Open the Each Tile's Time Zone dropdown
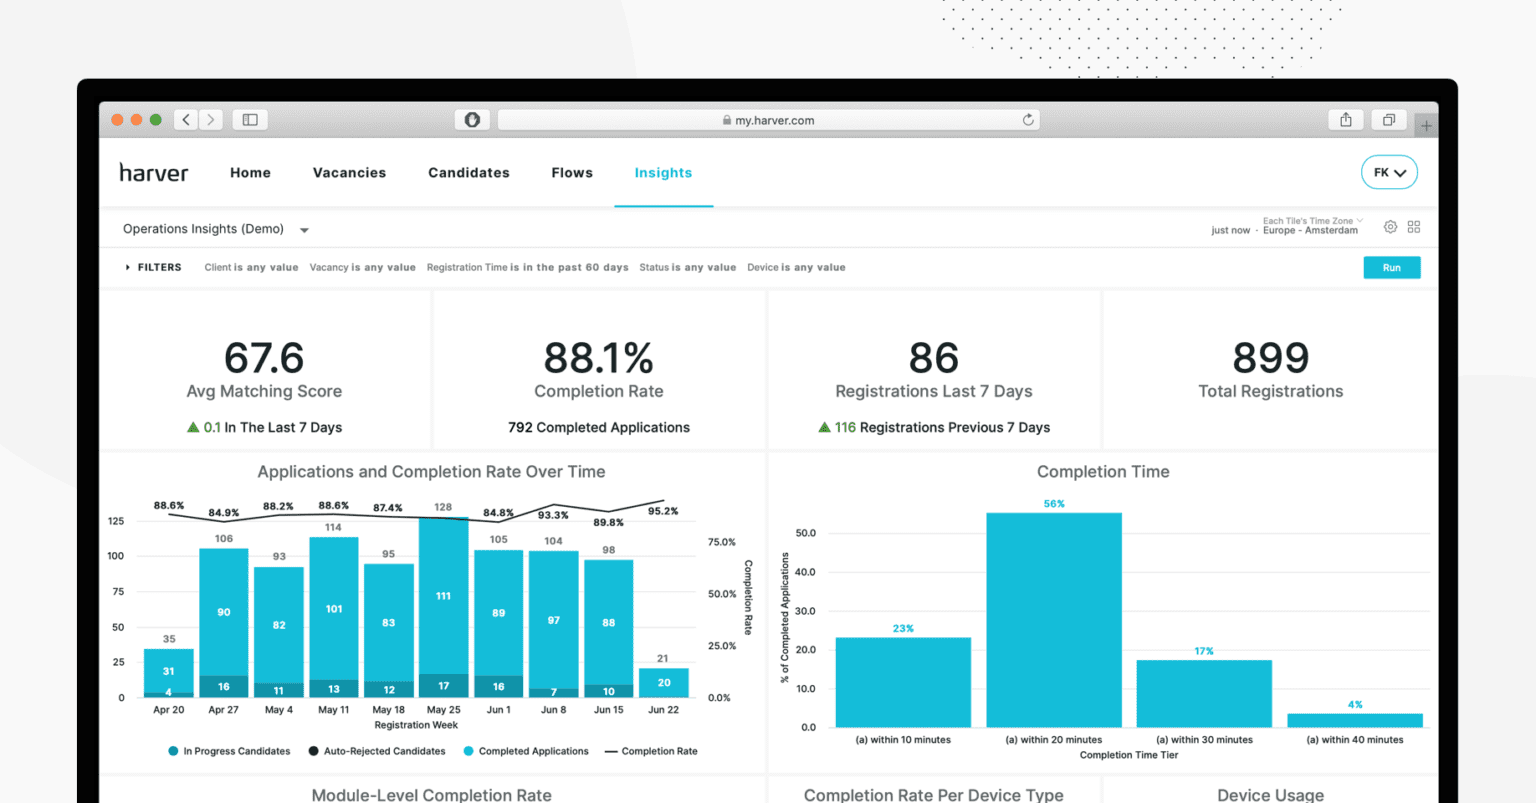Viewport: 1536px width, 803px height. 1312,220
